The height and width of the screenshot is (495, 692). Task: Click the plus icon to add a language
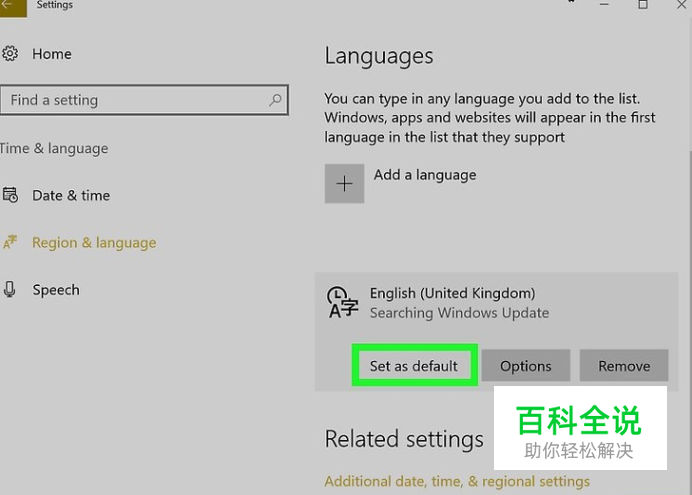click(344, 184)
